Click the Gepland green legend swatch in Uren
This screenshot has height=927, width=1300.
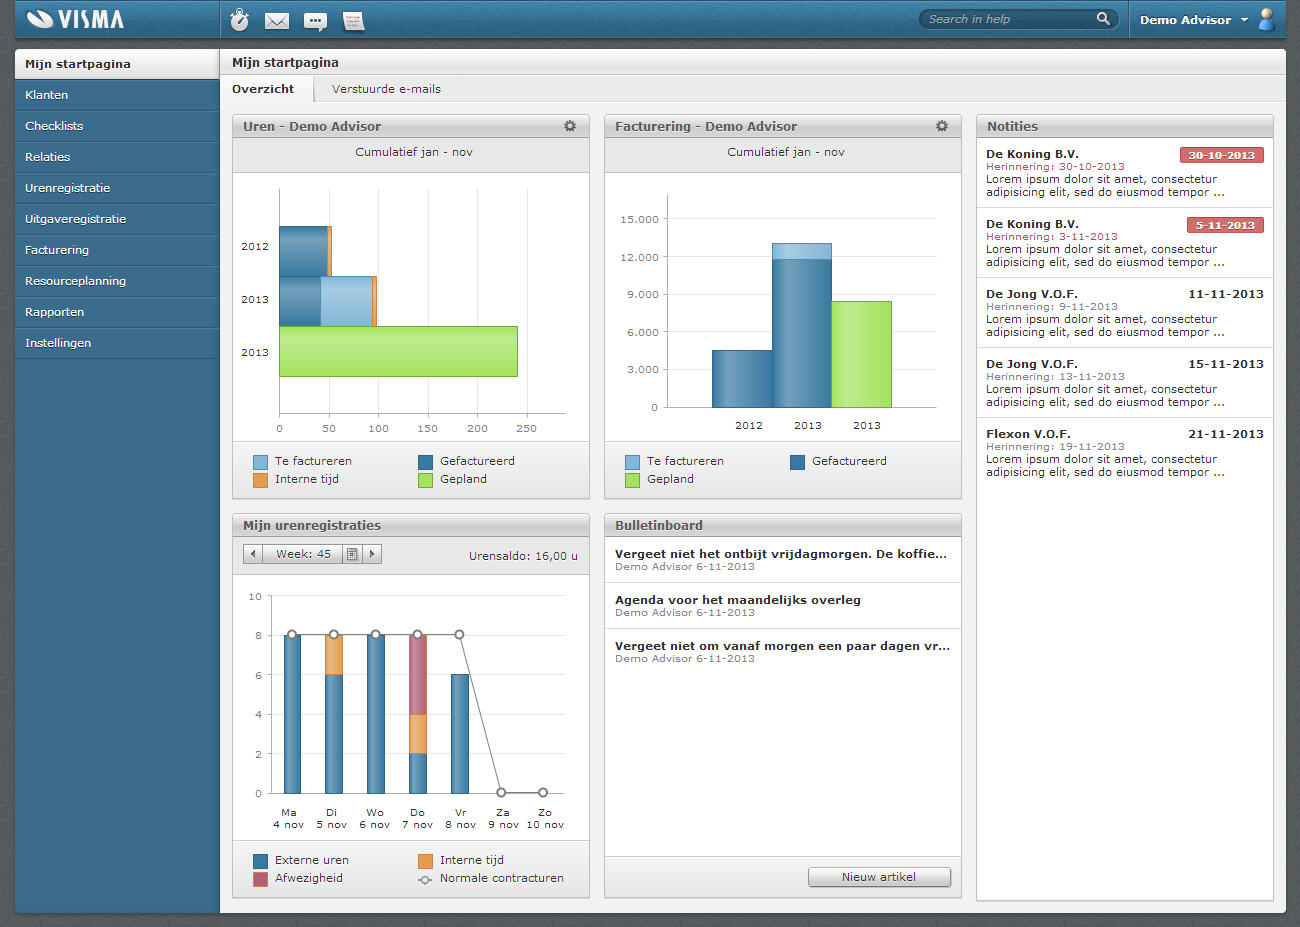coord(425,480)
